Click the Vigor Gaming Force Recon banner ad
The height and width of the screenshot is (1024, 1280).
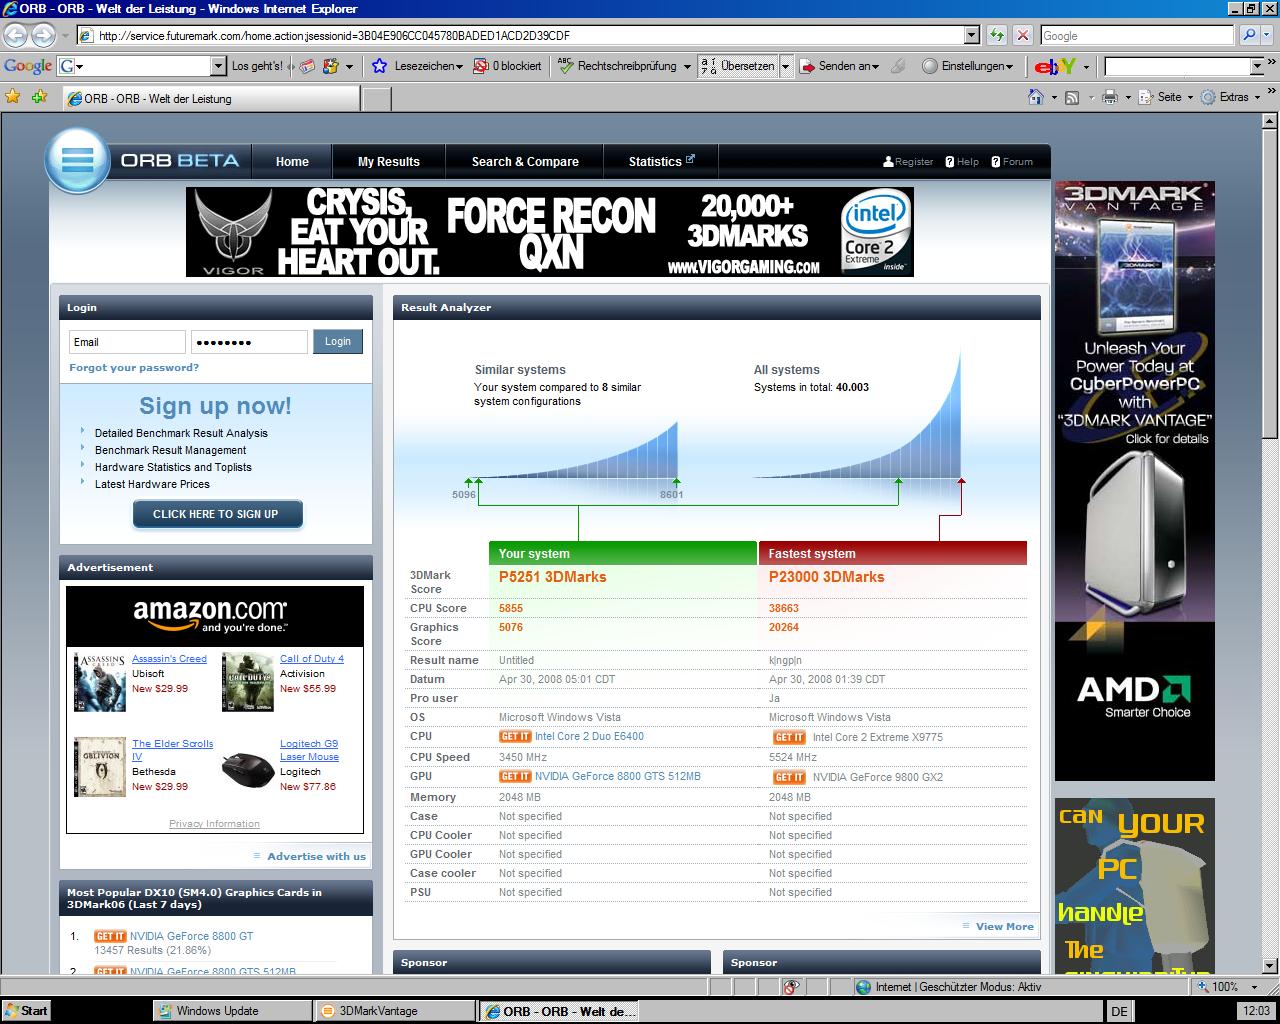click(549, 232)
